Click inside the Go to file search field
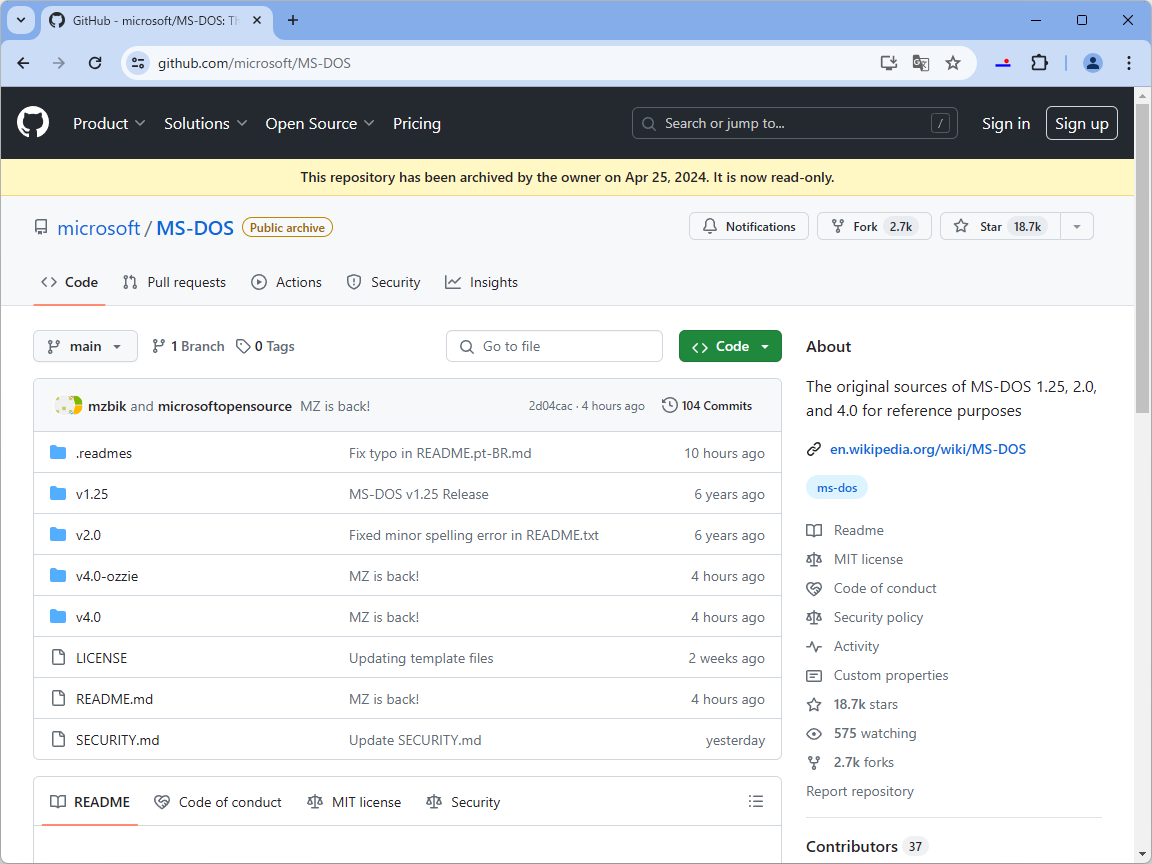The height and width of the screenshot is (864, 1152). click(x=554, y=345)
